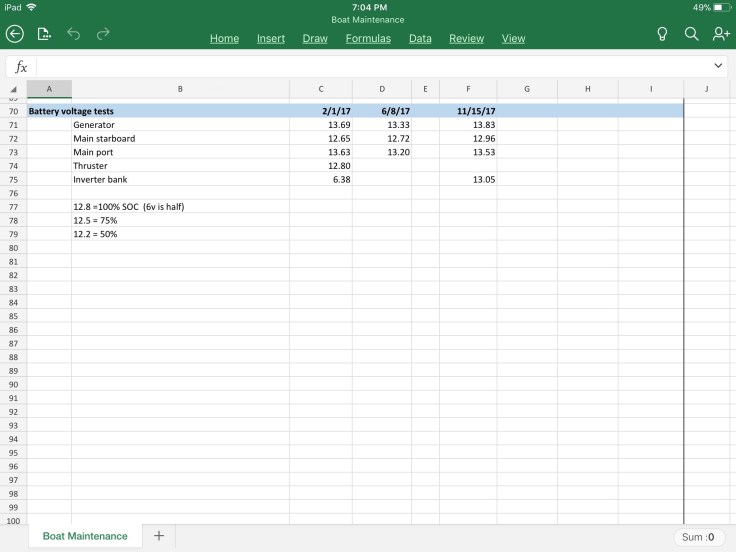Viewport: 736px width, 552px height.
Task: Open the search magnifier icon
Action: tap(691, 34)
